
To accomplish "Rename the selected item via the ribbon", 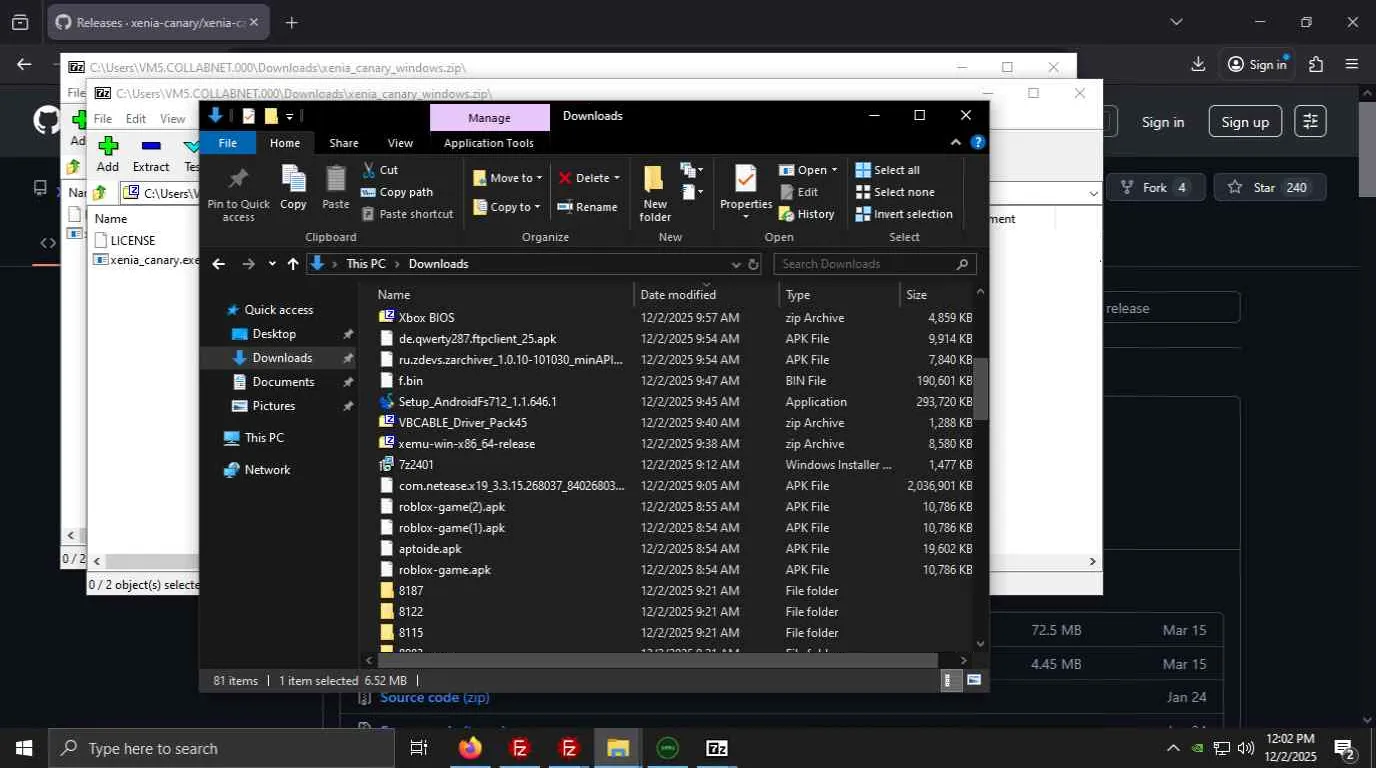I will coord(587,207).
